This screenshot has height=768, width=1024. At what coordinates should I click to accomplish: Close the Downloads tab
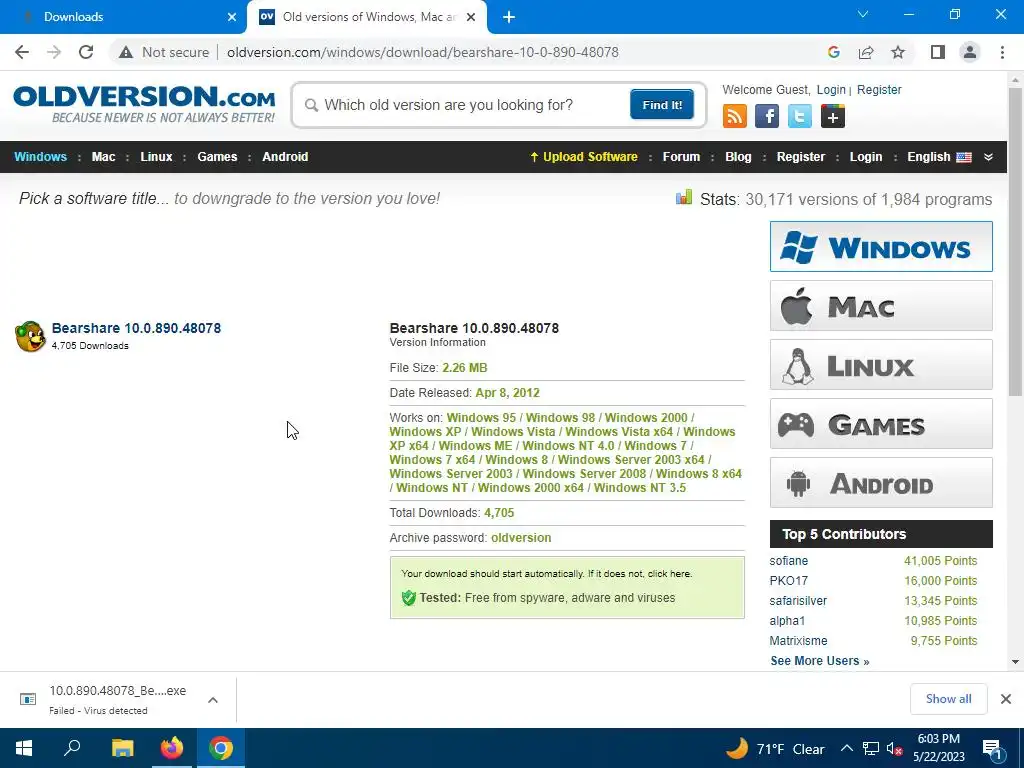pos(232,18)
